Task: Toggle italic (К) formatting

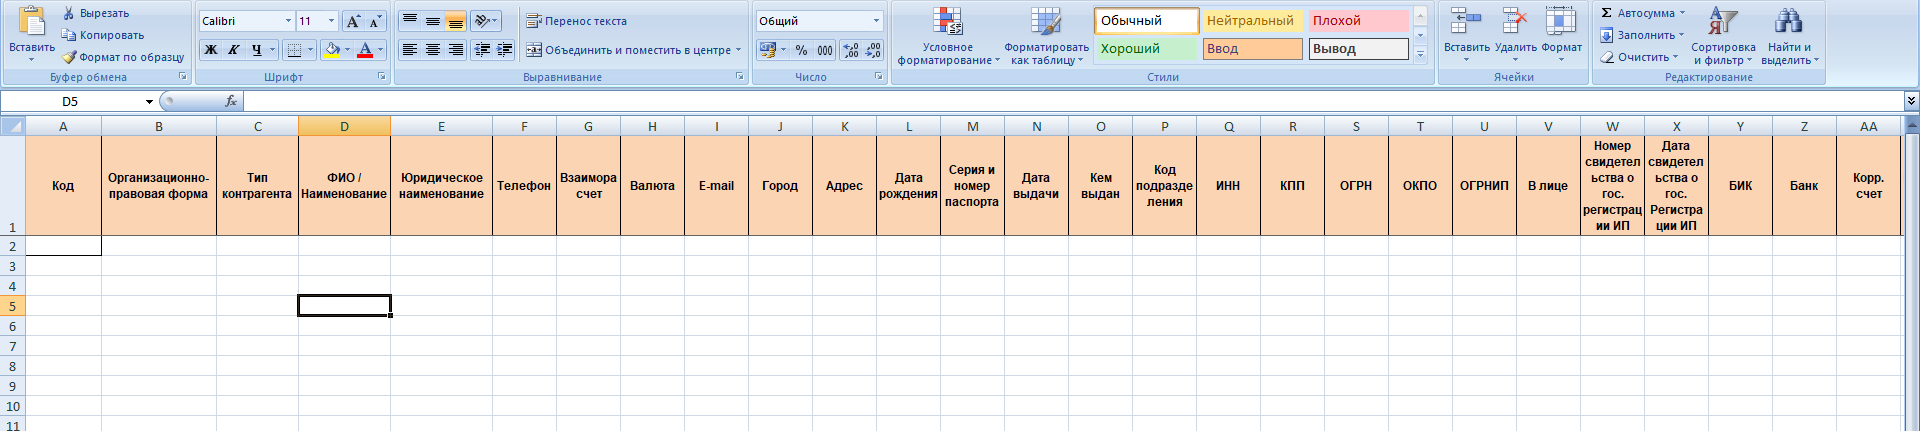Action: click(x=234, y=50)
